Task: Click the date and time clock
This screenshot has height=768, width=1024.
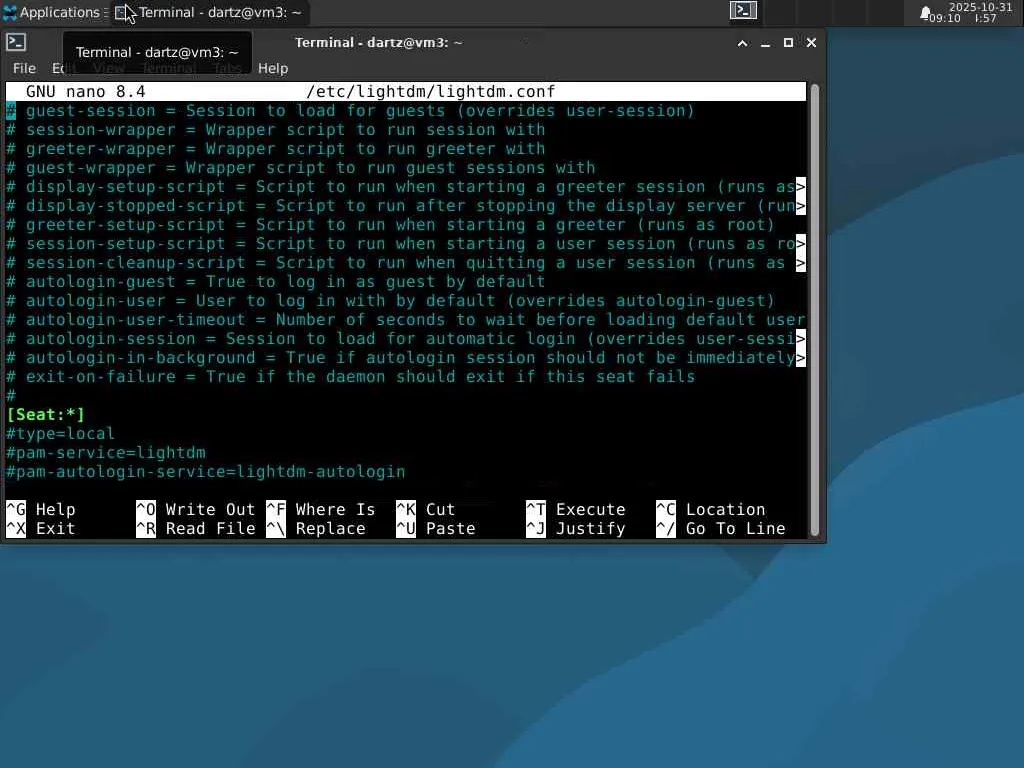Action: pyautogui.click(x=972, y=12)
